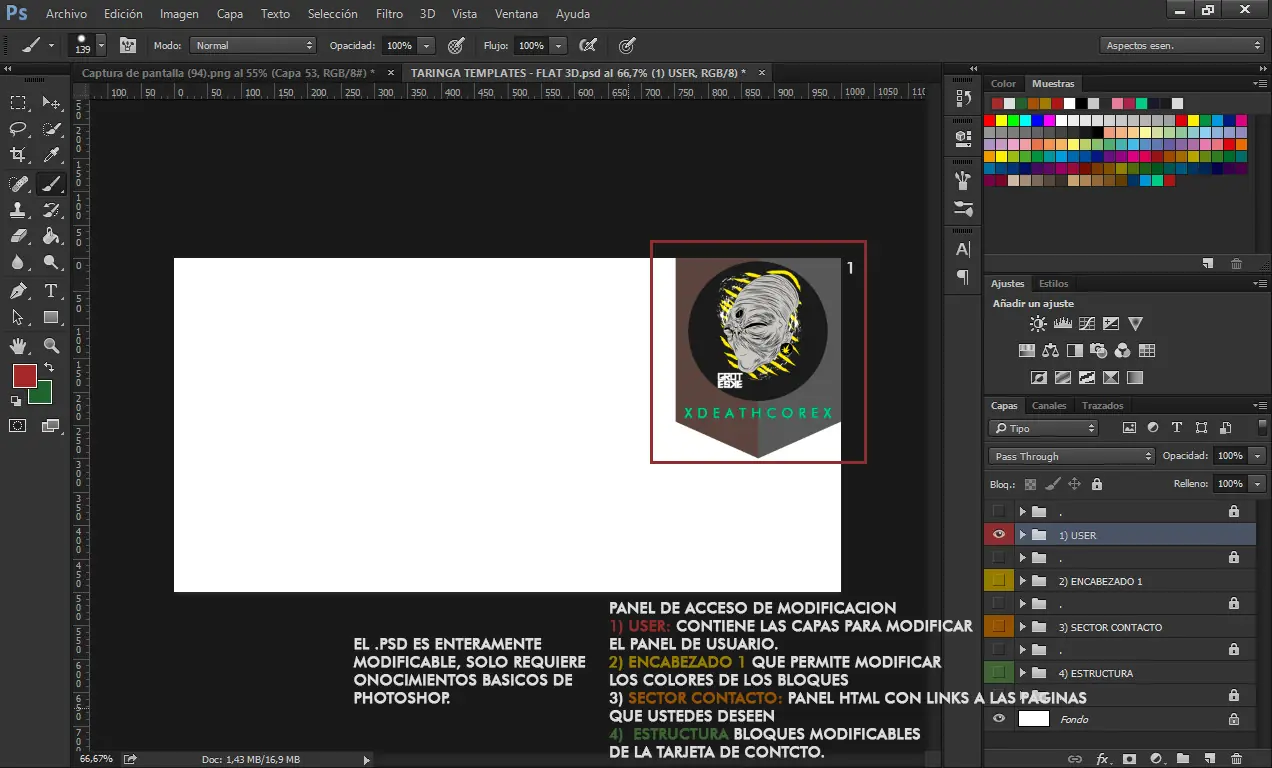
Task: Select the Clone Stamp tool
Action: pyautogui.click(x=18, y=210)
